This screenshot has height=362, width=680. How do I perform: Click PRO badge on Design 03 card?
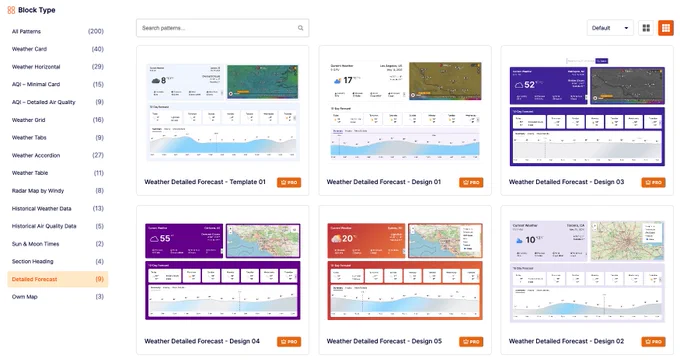[x=653, y=183]
